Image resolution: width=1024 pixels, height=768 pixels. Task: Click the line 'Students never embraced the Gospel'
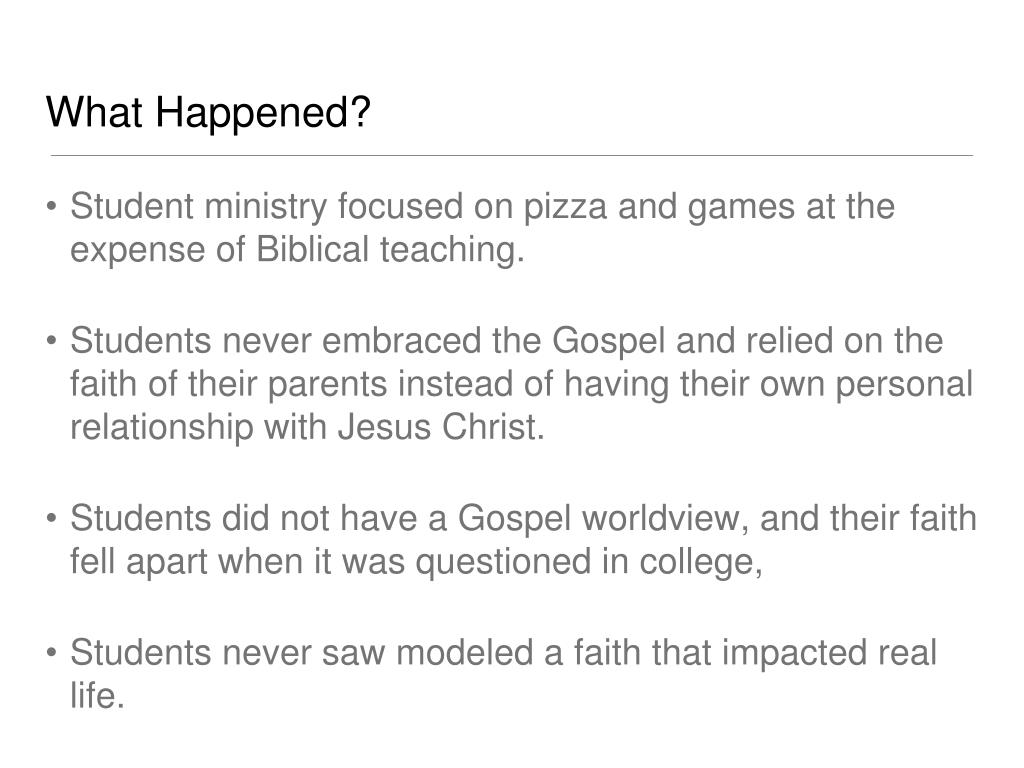tap(507, 342)
